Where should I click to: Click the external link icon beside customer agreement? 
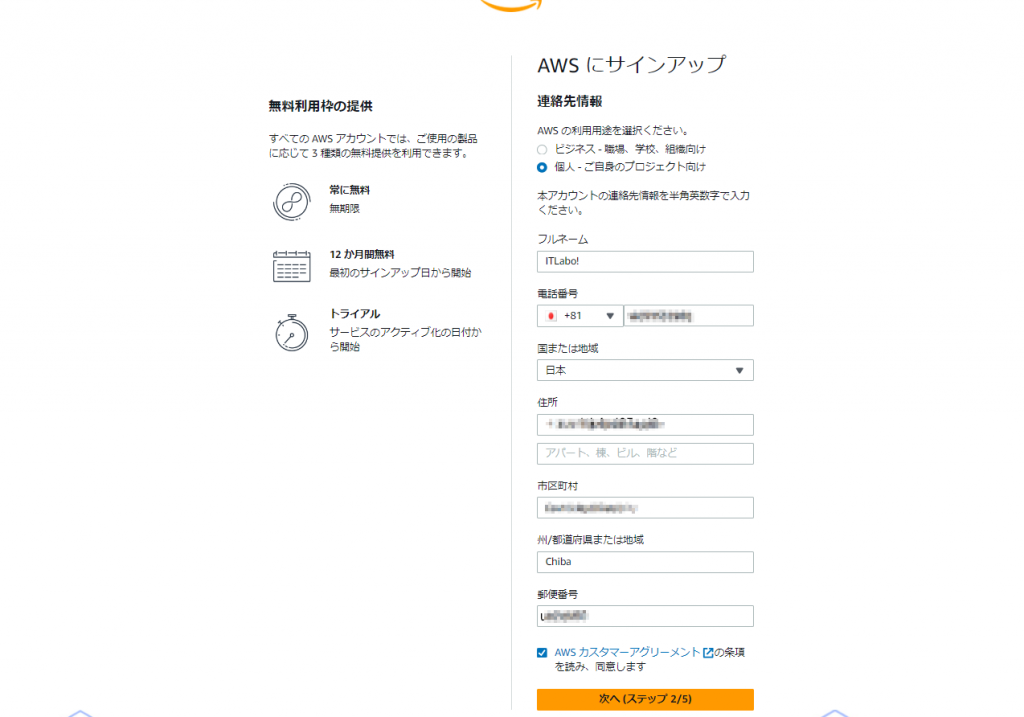click(708, 652)
